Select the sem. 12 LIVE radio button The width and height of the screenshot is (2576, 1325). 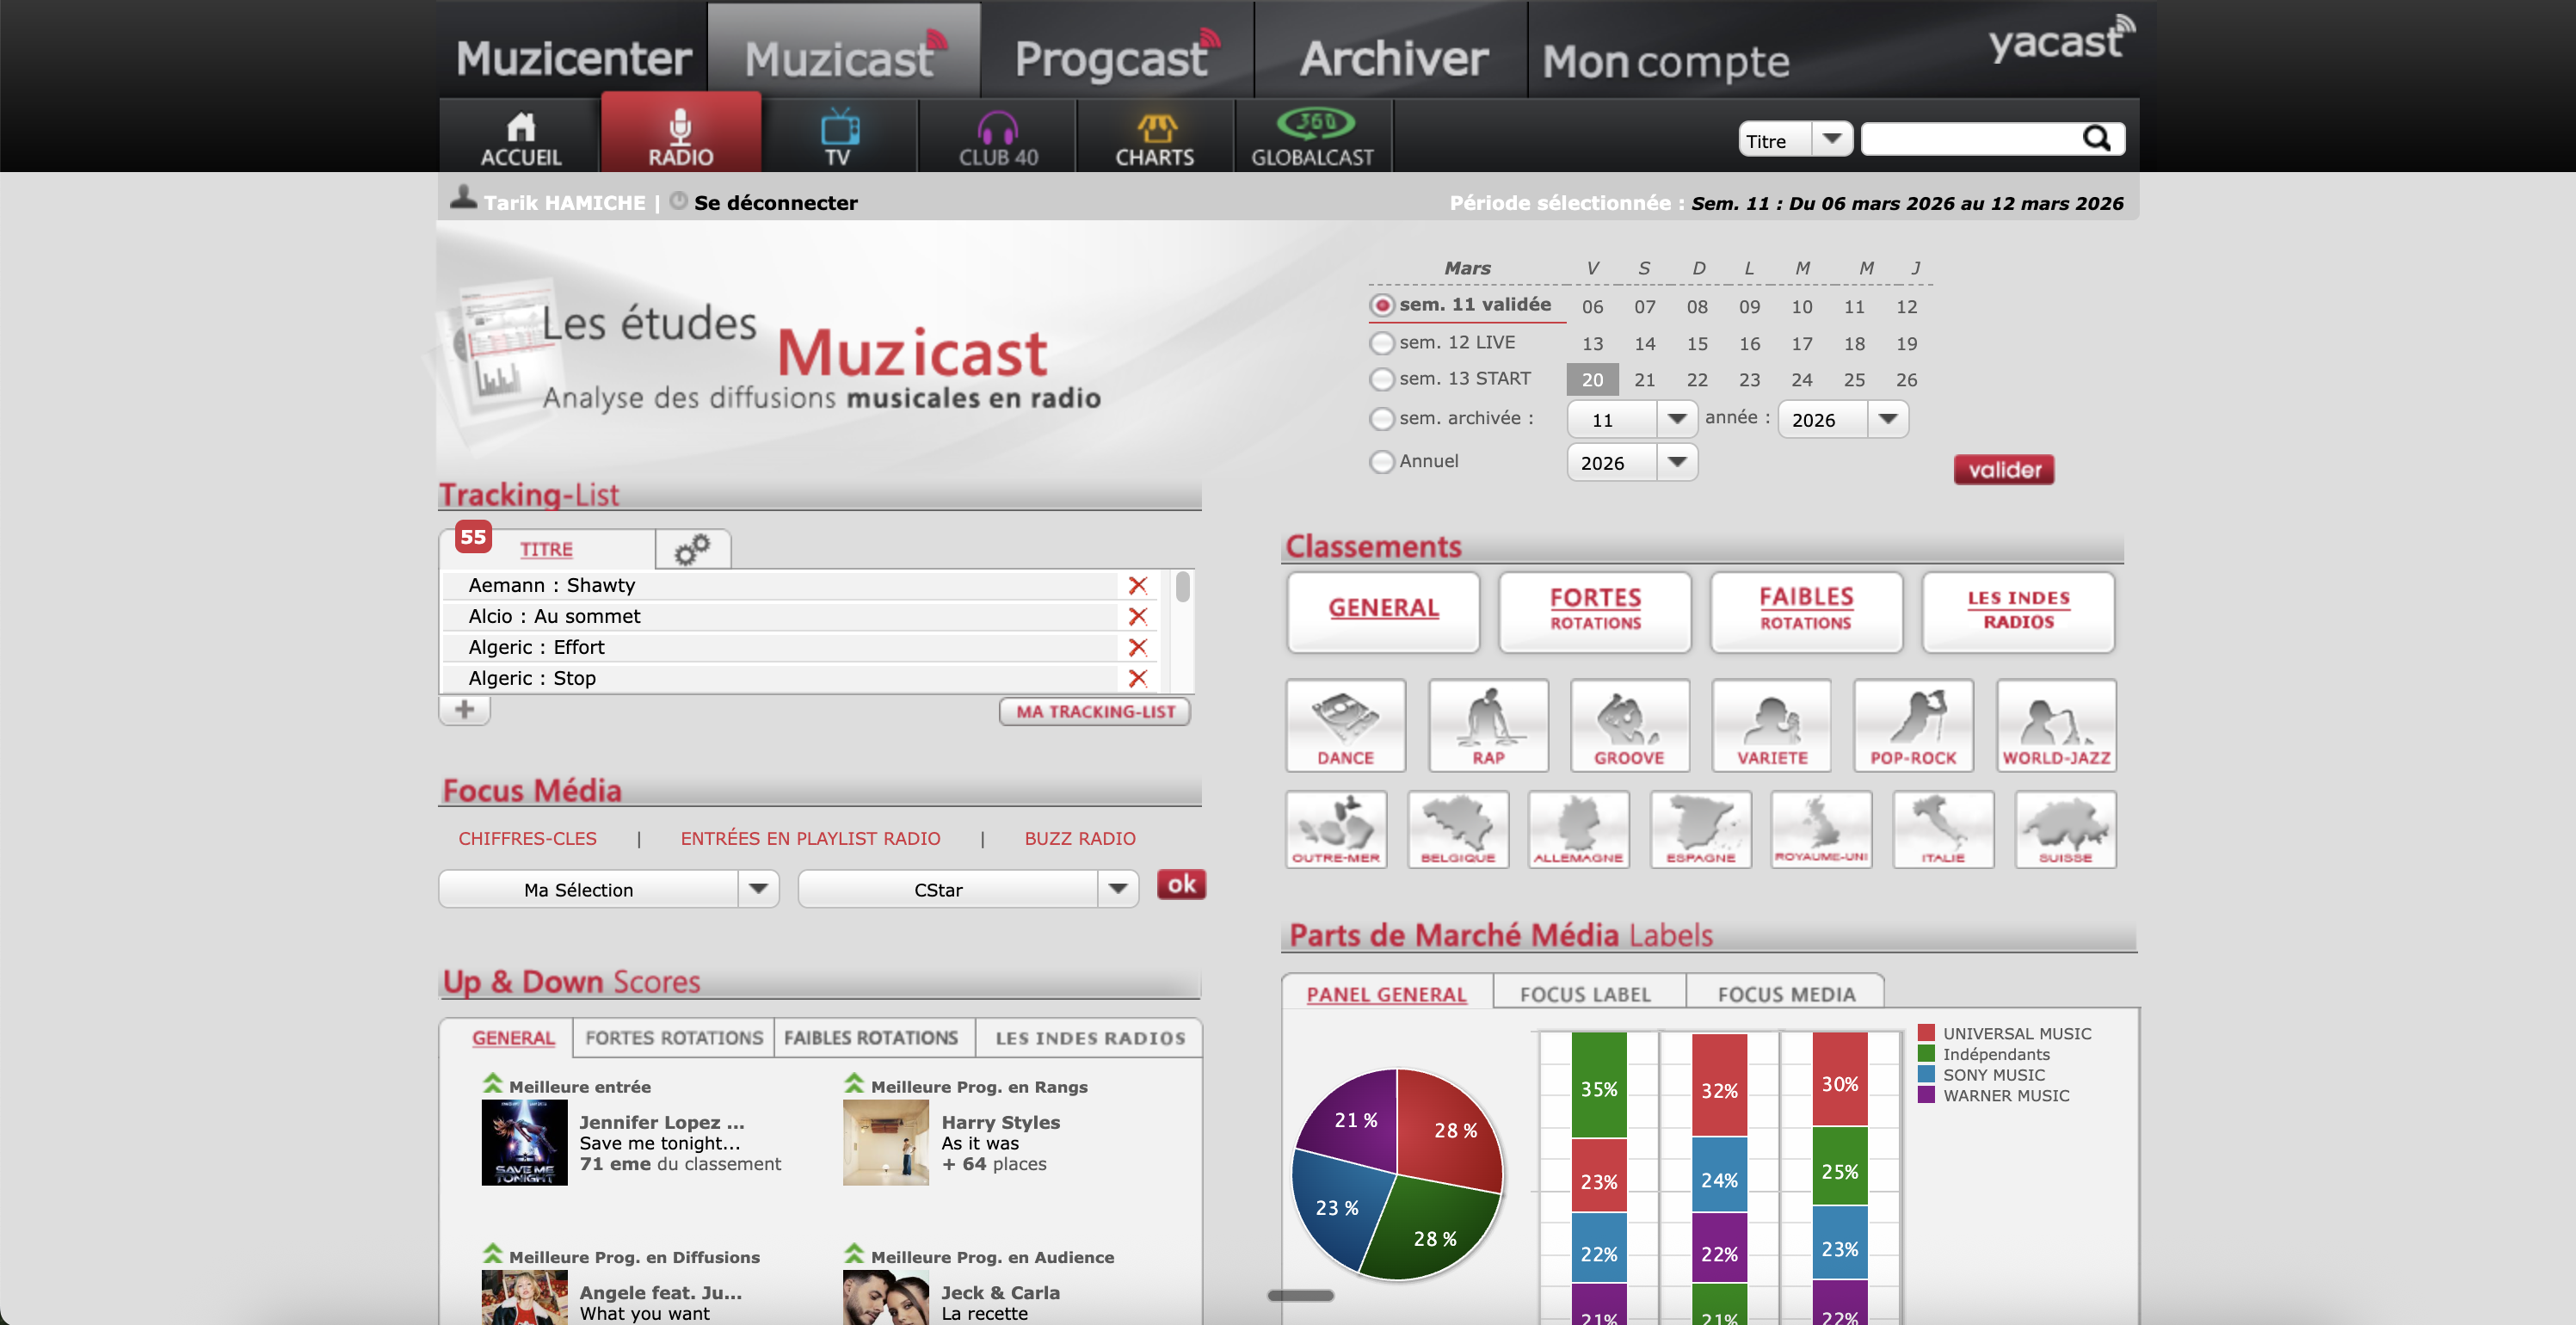coord(1382,343)
